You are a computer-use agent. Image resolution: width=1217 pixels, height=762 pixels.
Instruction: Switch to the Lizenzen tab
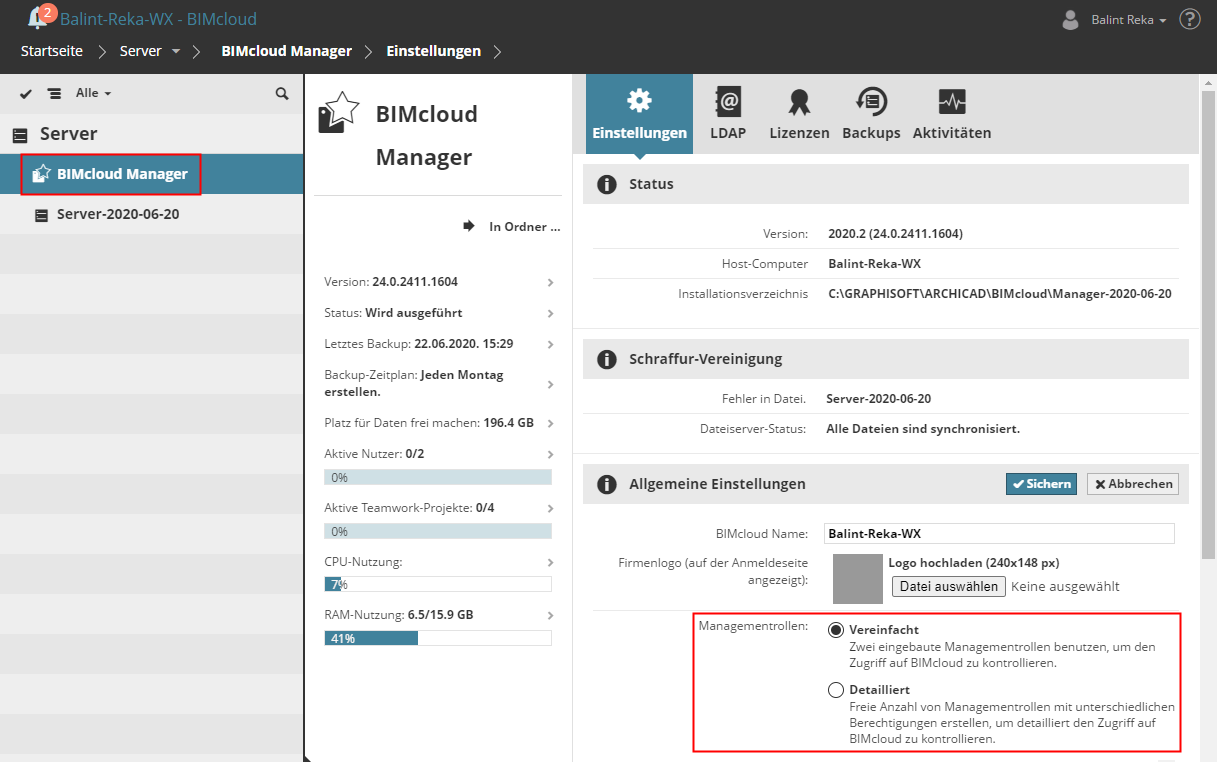pyautogui.click(x=799, y=114)
